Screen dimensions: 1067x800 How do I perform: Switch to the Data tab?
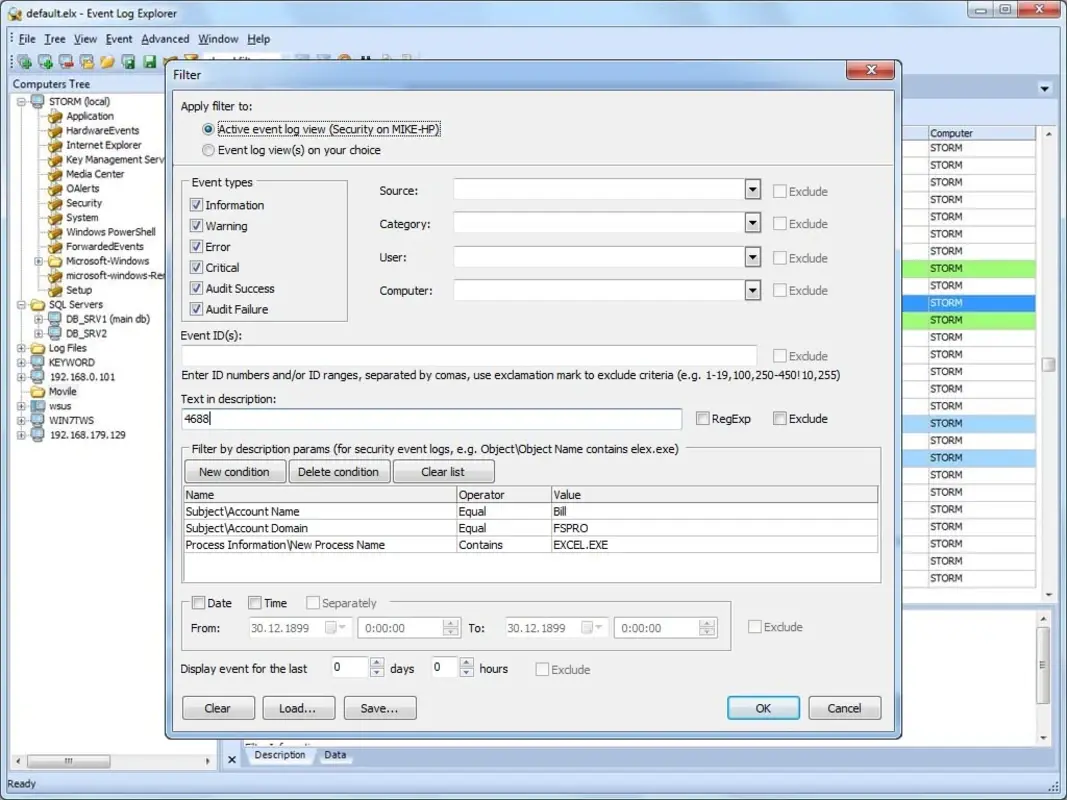pos(336,756)
